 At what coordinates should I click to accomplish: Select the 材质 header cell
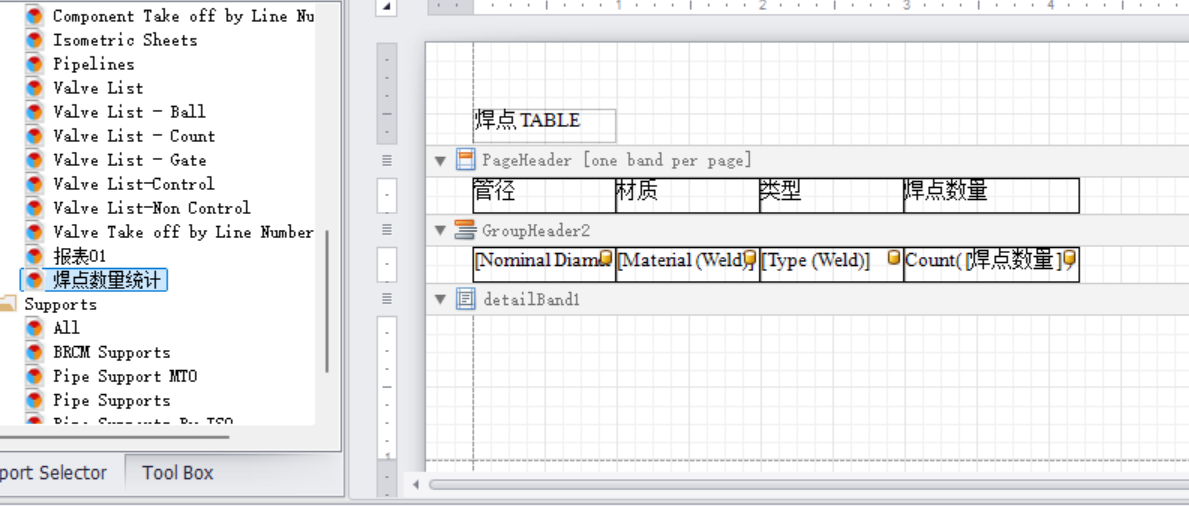(687, 196)
